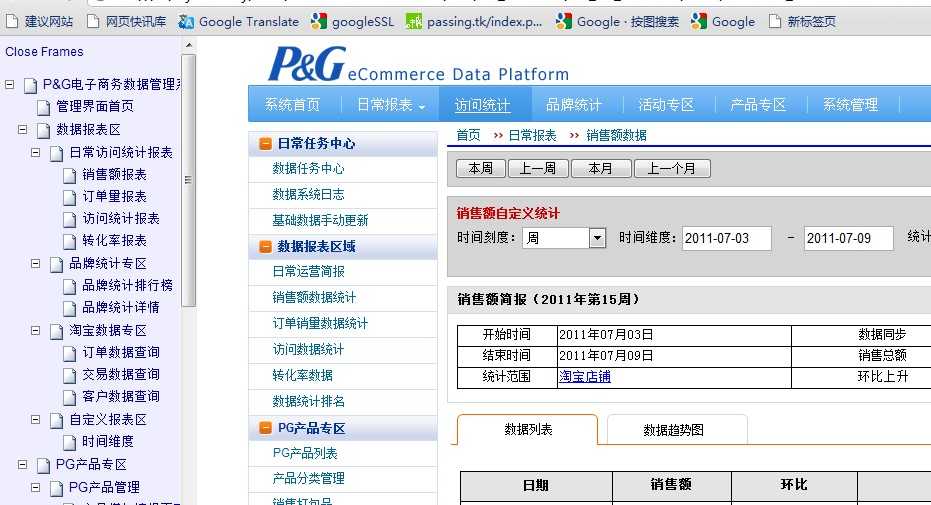The width and height of the screenshot is (931, 505).
Task: Collapse the 淘宝数据专区 tree node
Action: 36,330
